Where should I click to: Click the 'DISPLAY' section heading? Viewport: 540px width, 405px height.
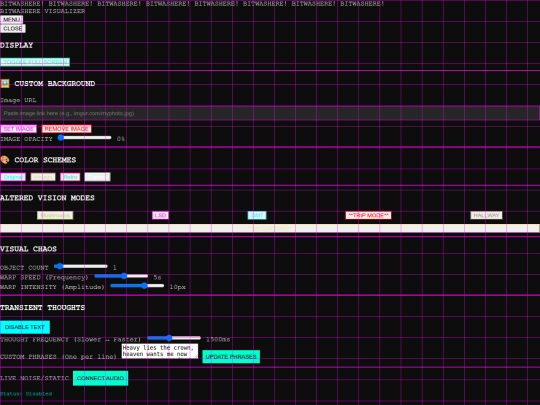pyautogui.click(x=17, y=45)
